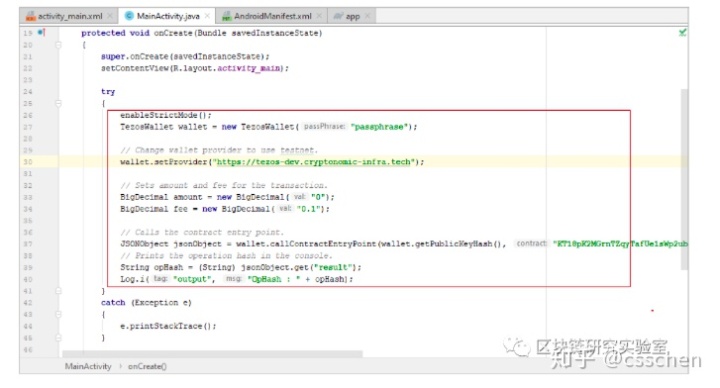Click the try keyword
The height and width of the screenshot is (388, 720).
pyautogui.click(x=108, y=92)
